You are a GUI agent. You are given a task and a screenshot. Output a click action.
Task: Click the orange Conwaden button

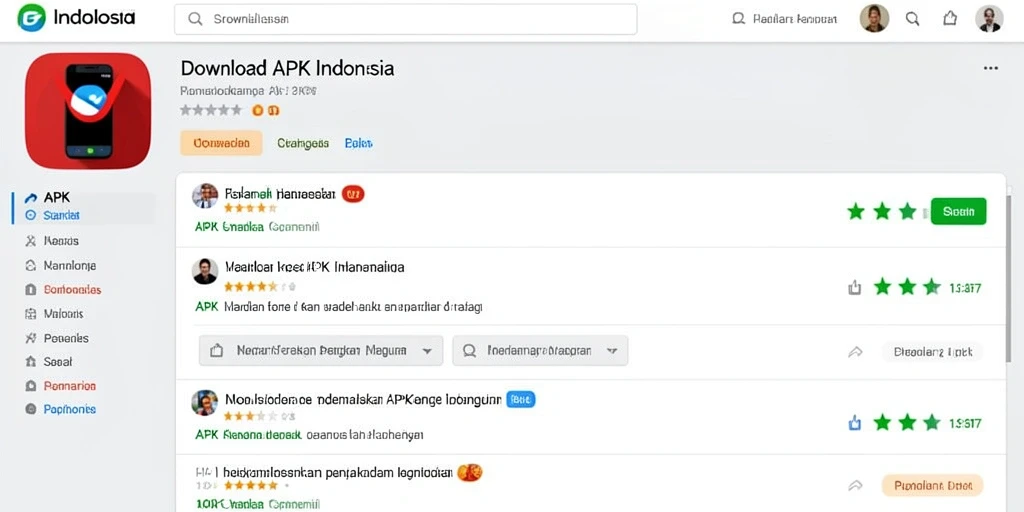point(221,143)
